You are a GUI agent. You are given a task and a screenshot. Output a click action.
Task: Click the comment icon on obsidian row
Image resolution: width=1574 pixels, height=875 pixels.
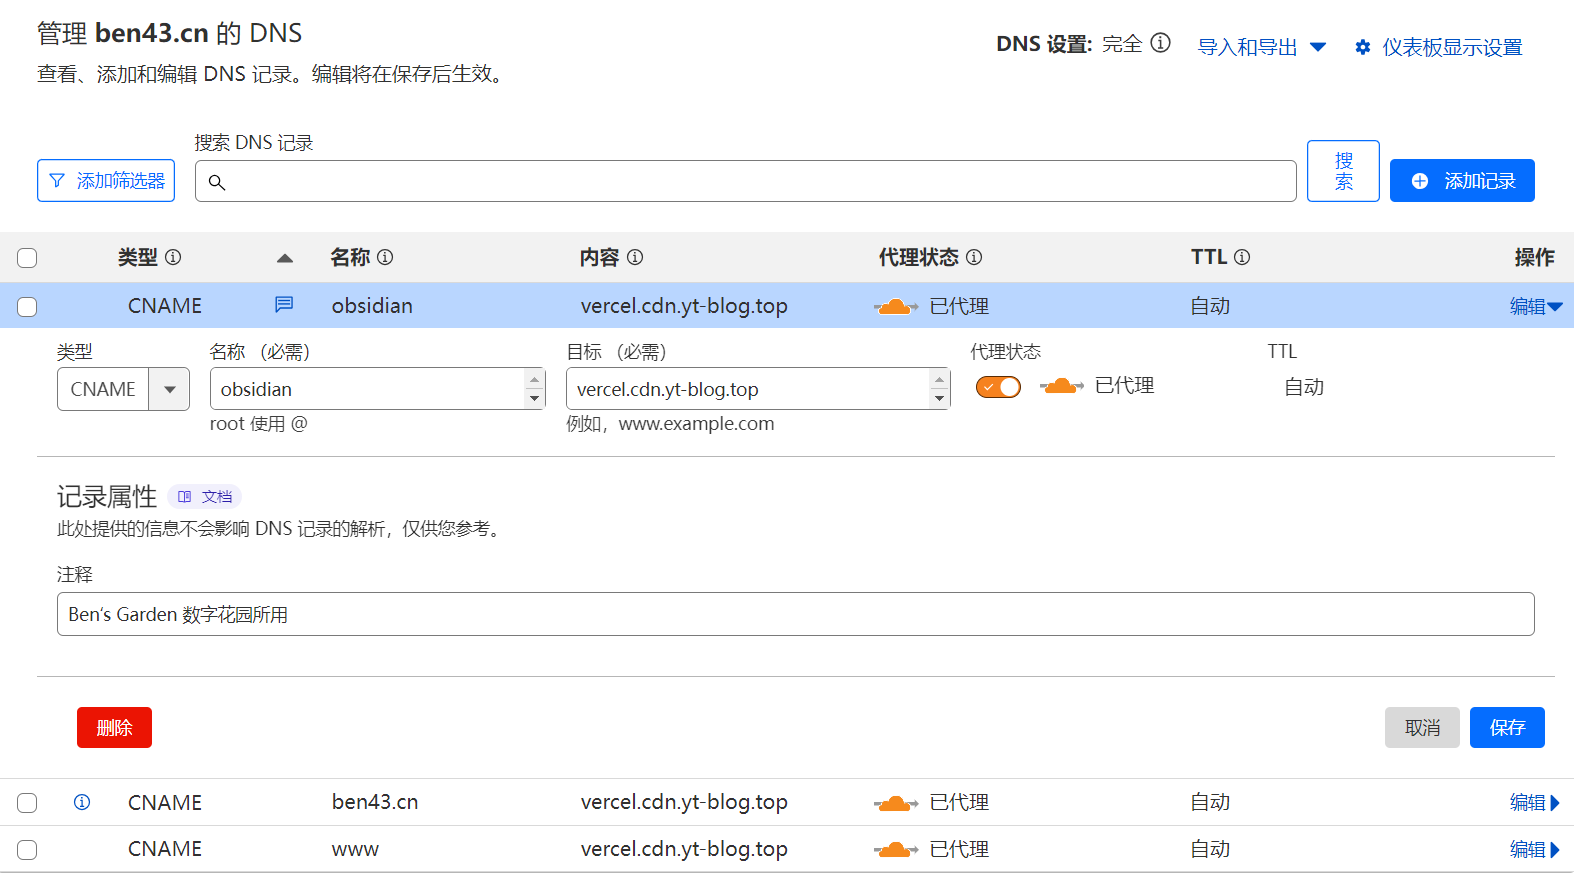click(x=284, y=304)
